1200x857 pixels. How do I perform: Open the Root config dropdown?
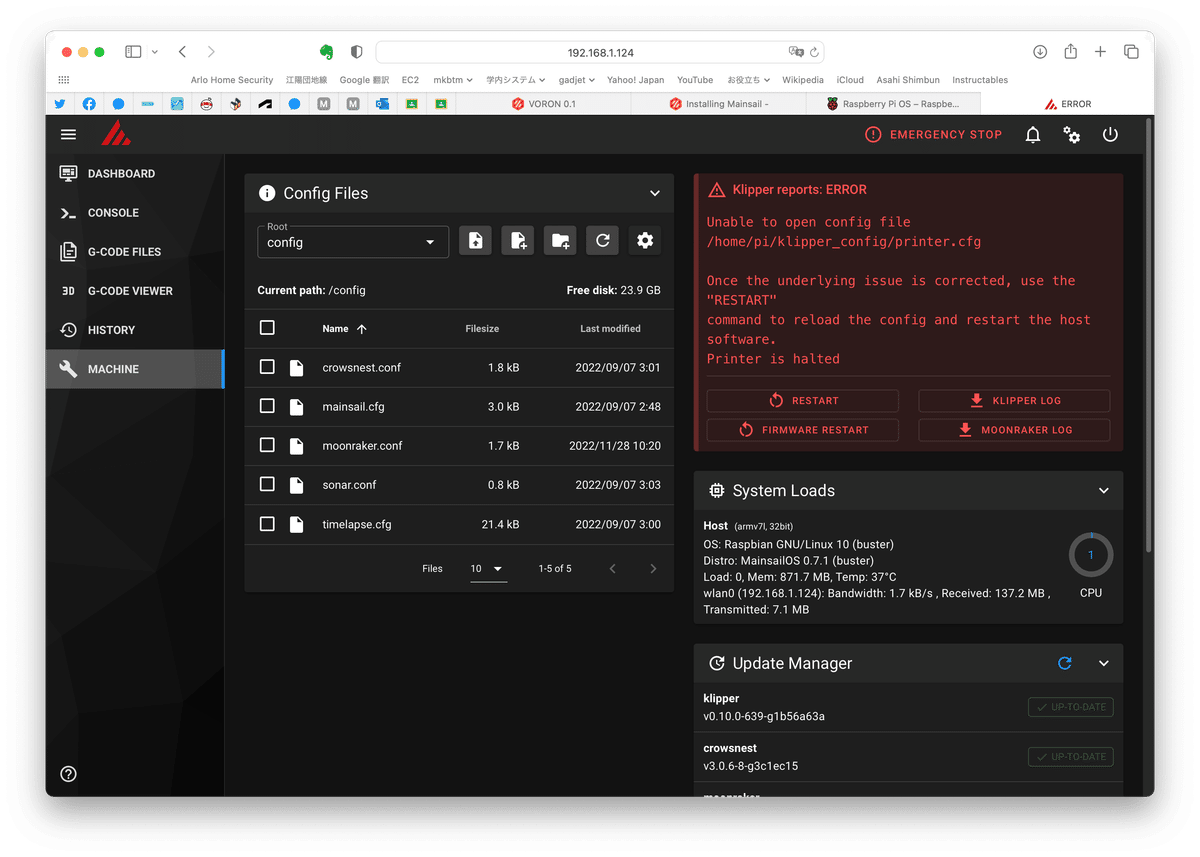(353, 241)
